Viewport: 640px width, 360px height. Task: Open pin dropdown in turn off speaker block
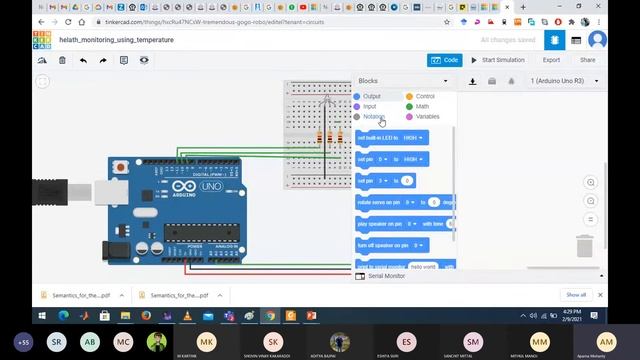click(418, 245)
